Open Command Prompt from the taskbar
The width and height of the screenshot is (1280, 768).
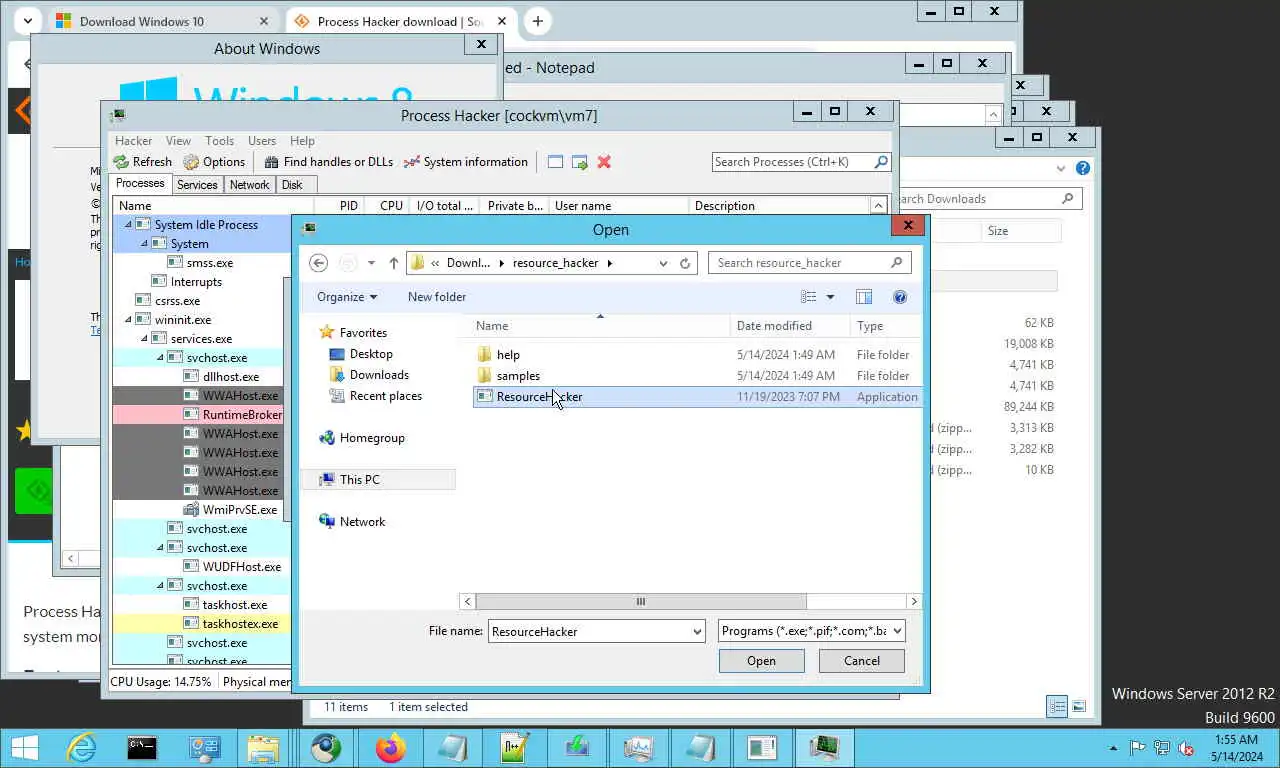click(x=142, y=748)
